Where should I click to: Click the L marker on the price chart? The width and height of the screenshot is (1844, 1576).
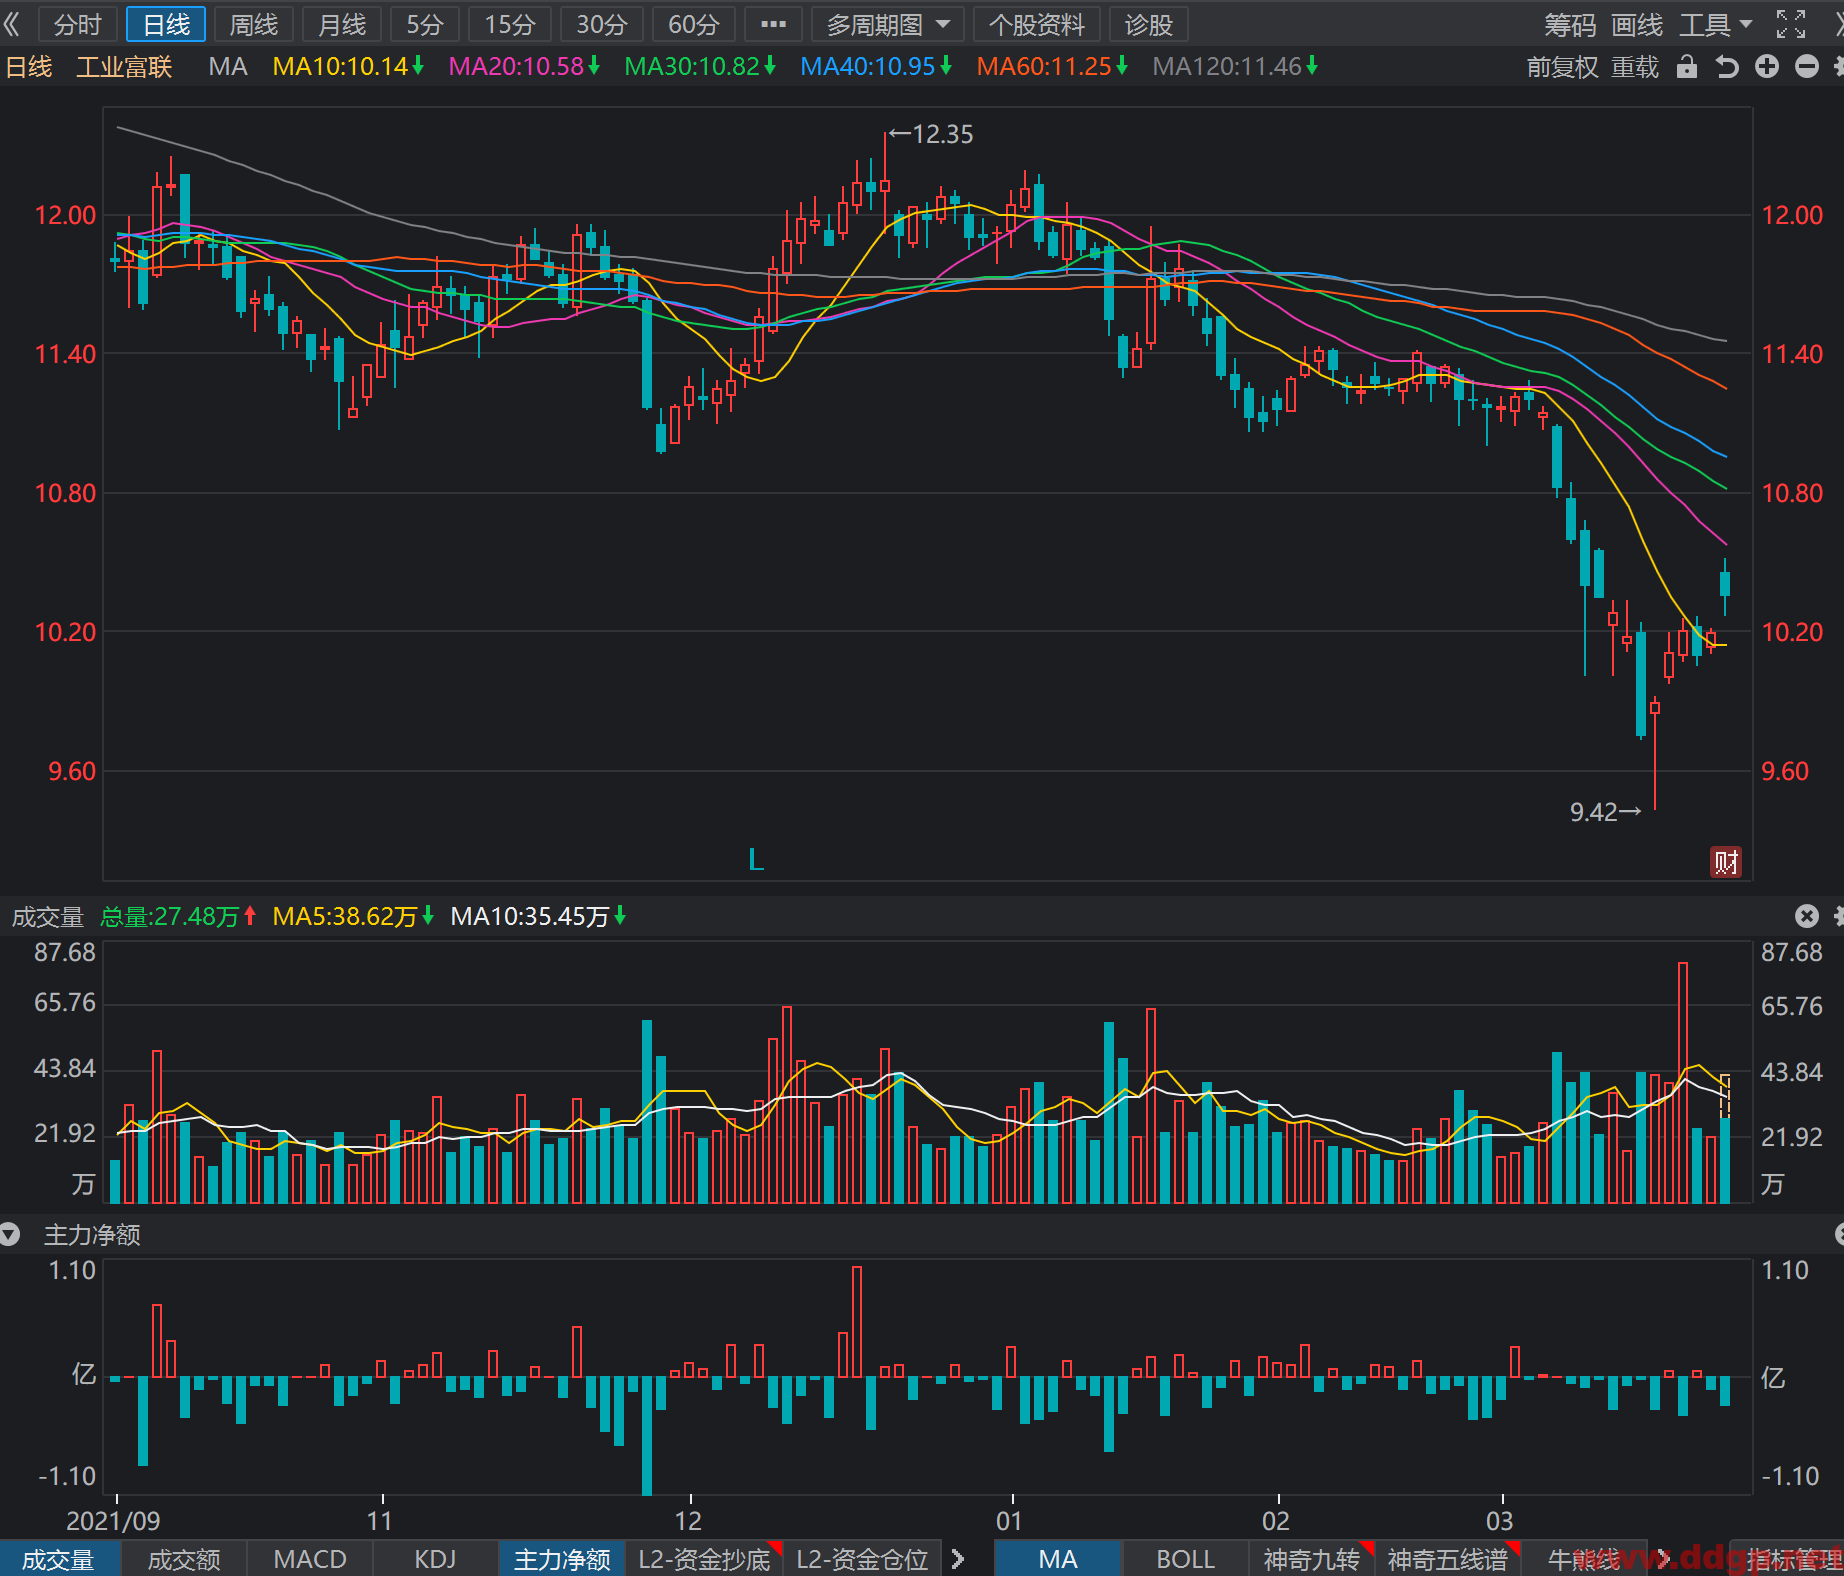[756, 859]
